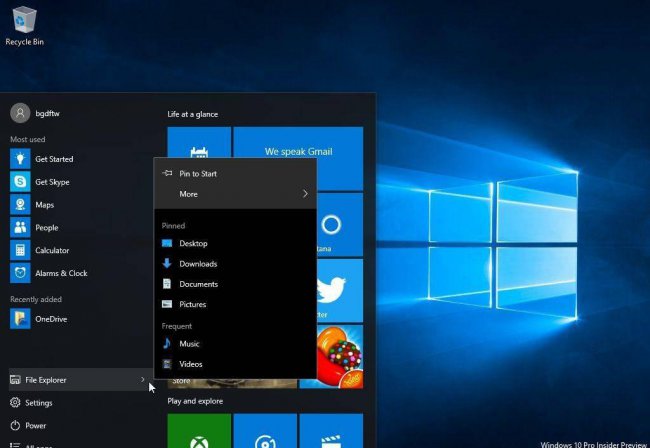Open the green Xbox tile
Image resolution: width=650 pixels, height=448 pixels.
tap(199, 431)
